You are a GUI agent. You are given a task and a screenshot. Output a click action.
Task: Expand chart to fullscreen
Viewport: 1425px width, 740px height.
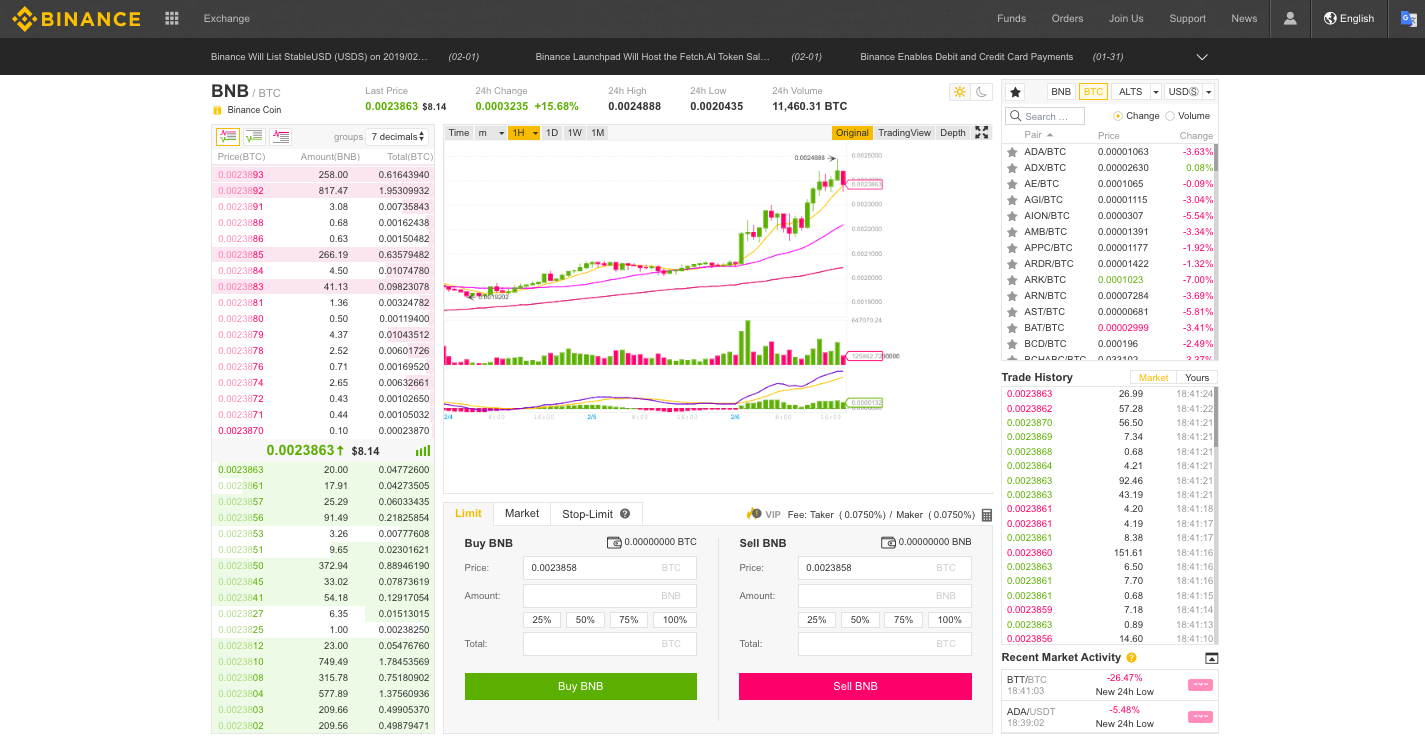pos(982,132)
